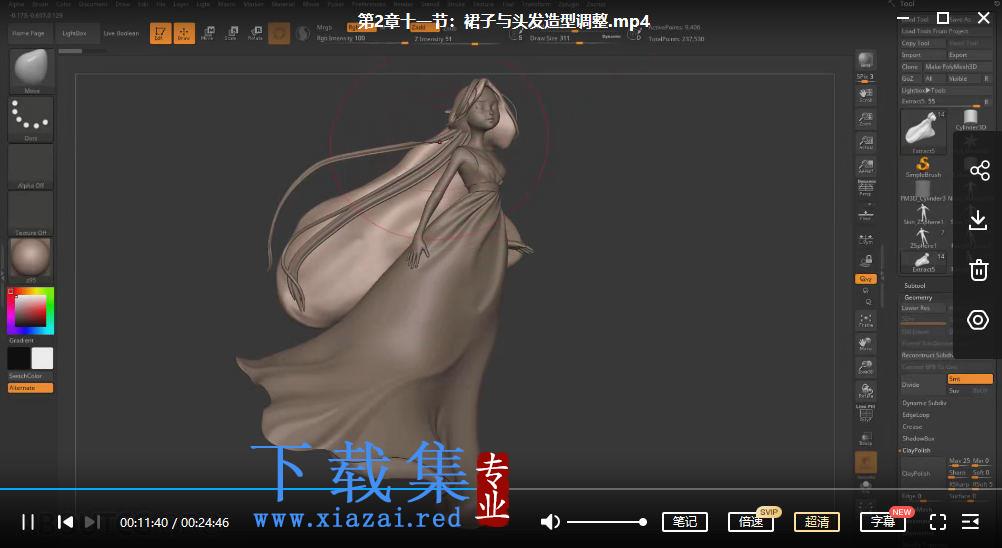The image size is (1002, 548).
Task: Adjust the volume slider handle
Action: [643, 522]
